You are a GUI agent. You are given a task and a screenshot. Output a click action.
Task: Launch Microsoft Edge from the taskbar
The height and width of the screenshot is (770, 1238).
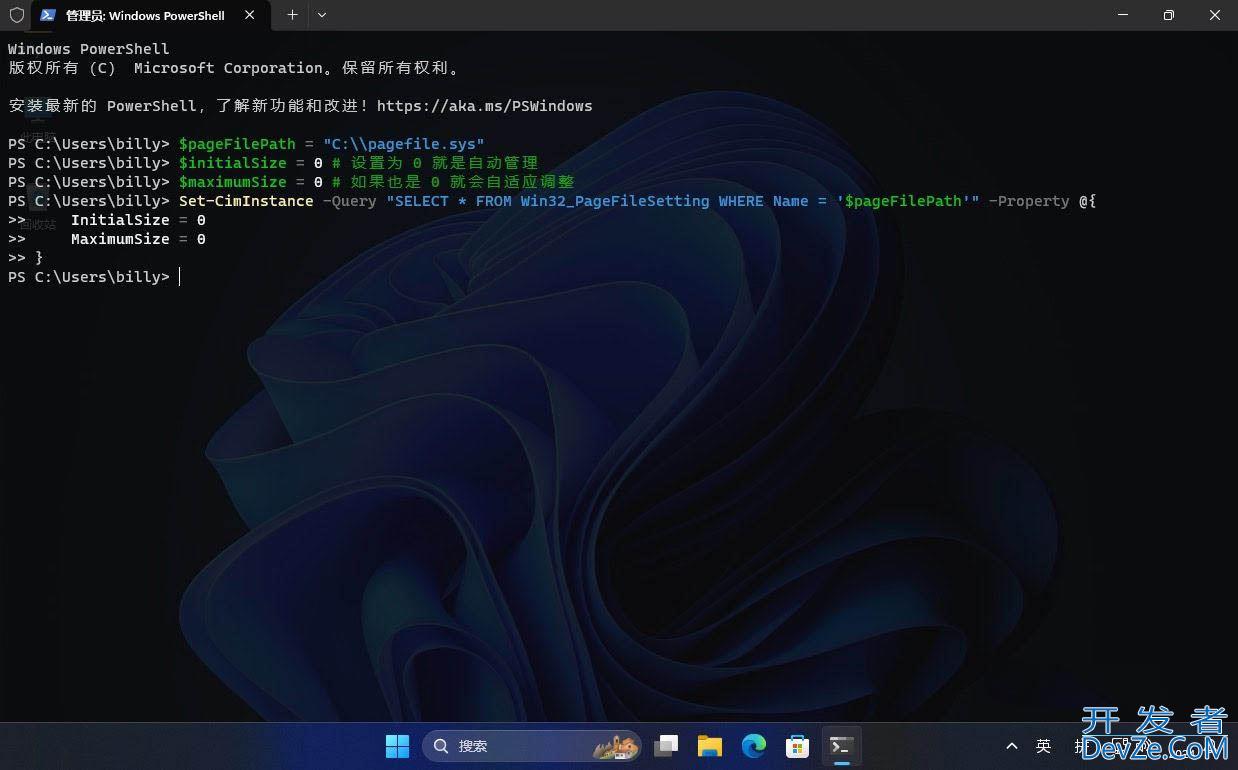pyautogui.click(x=753, y=746)
